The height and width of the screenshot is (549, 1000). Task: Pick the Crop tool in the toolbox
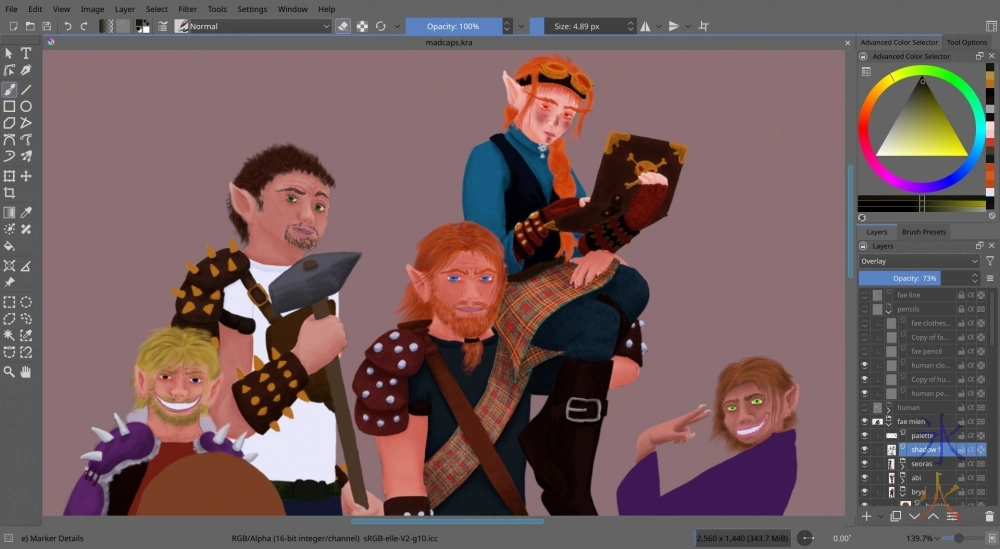pos(9,193)
